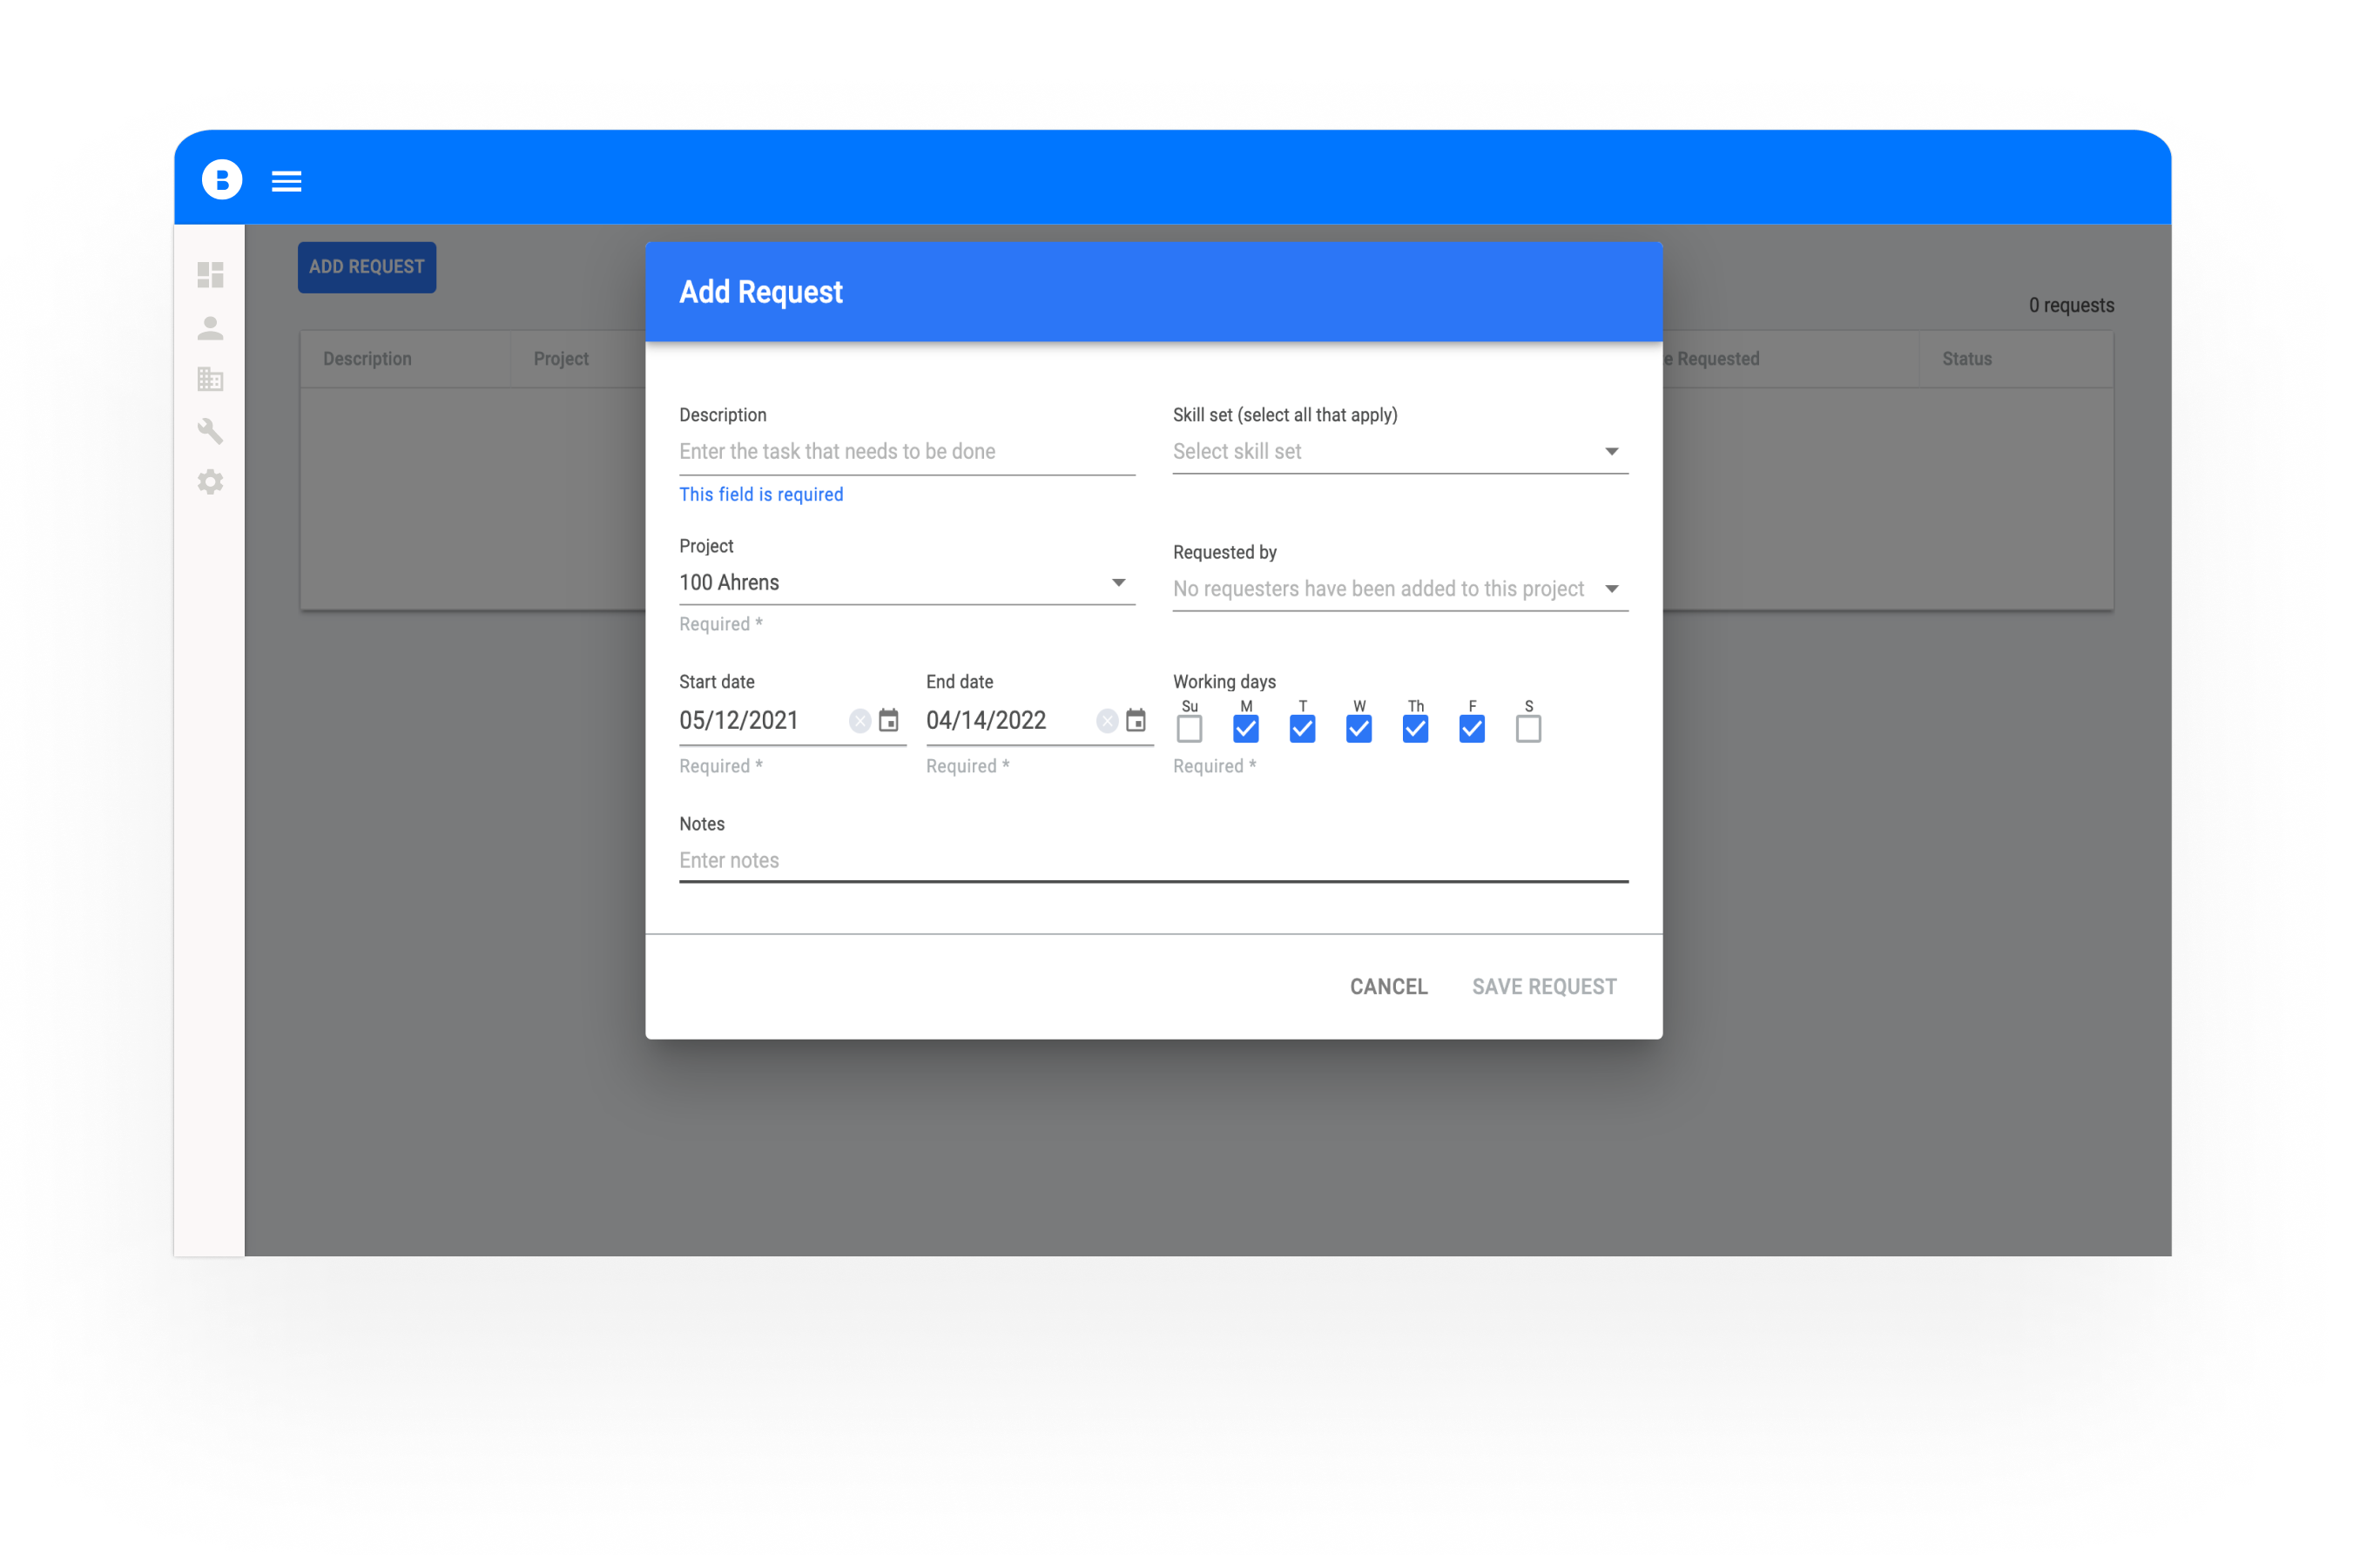Expand the Requested by dropdown
This screenshot has height=1555, width=2380.
click(1612, 588)
